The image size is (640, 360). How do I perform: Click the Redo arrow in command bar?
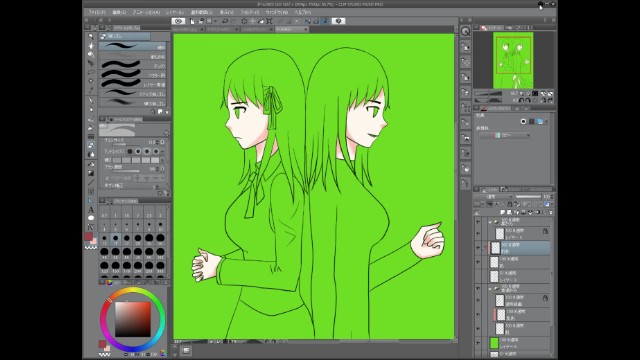[x=233, y=21]
